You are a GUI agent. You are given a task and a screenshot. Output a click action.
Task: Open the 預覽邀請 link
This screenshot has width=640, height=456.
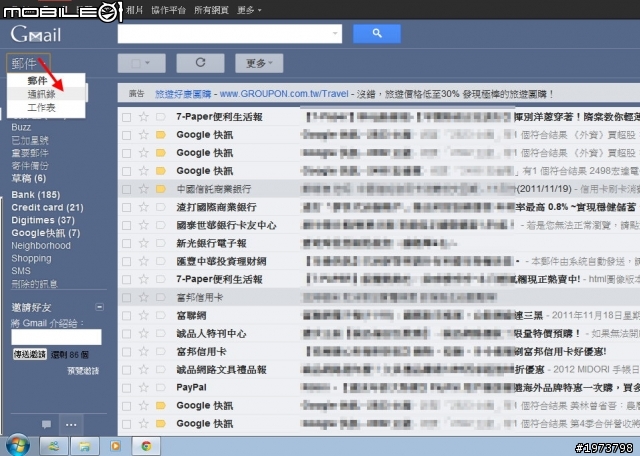tap(83, 371)
